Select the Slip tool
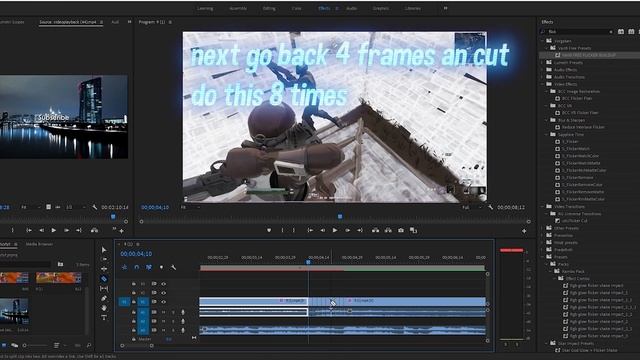This screenshot has height=360, width=640. (x=104, y=289)
